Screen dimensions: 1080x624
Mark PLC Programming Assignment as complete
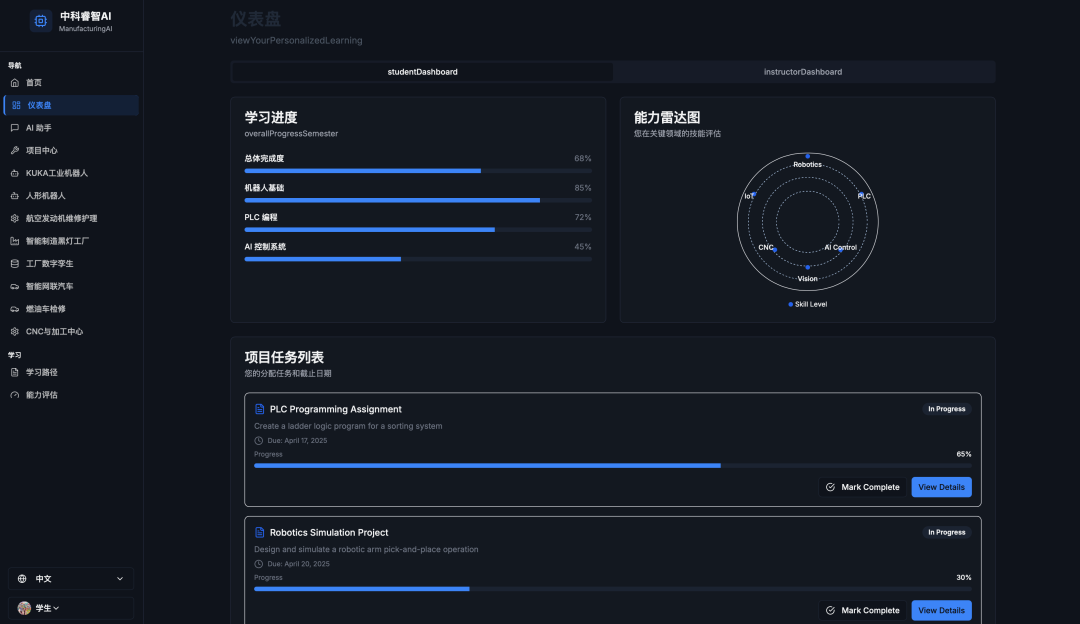point(862,487)
